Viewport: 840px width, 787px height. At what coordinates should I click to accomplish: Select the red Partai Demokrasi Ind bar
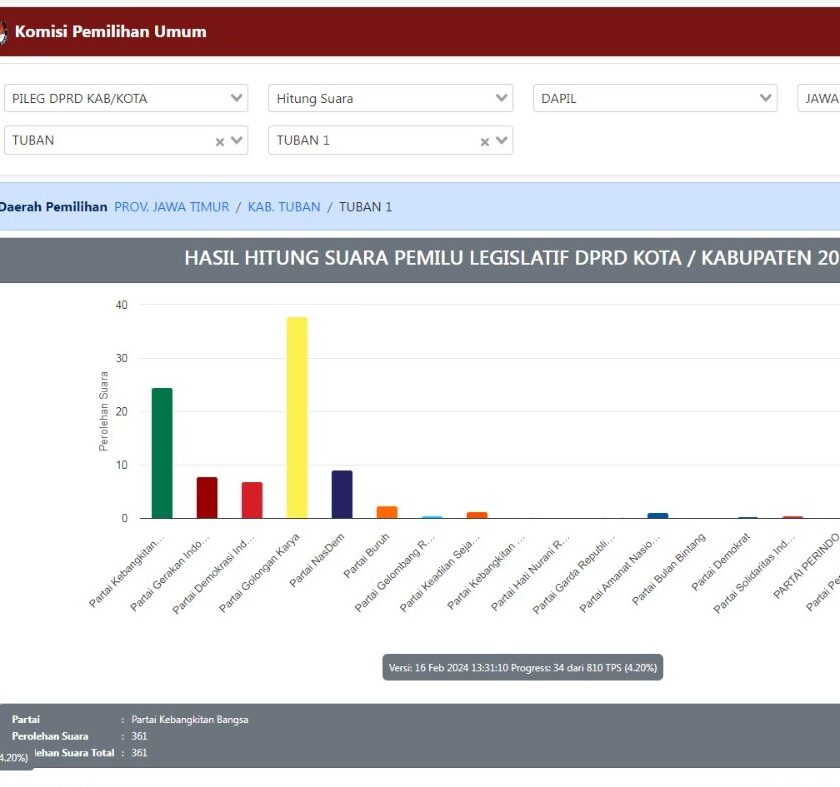click(x=252, y=500)
